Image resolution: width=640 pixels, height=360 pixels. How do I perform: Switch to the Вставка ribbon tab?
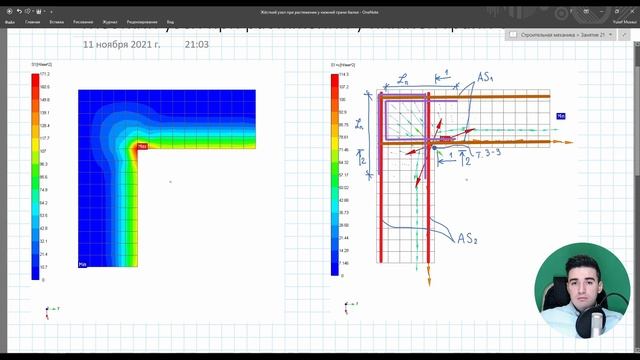pyautogui.click(x=56, y=22)
